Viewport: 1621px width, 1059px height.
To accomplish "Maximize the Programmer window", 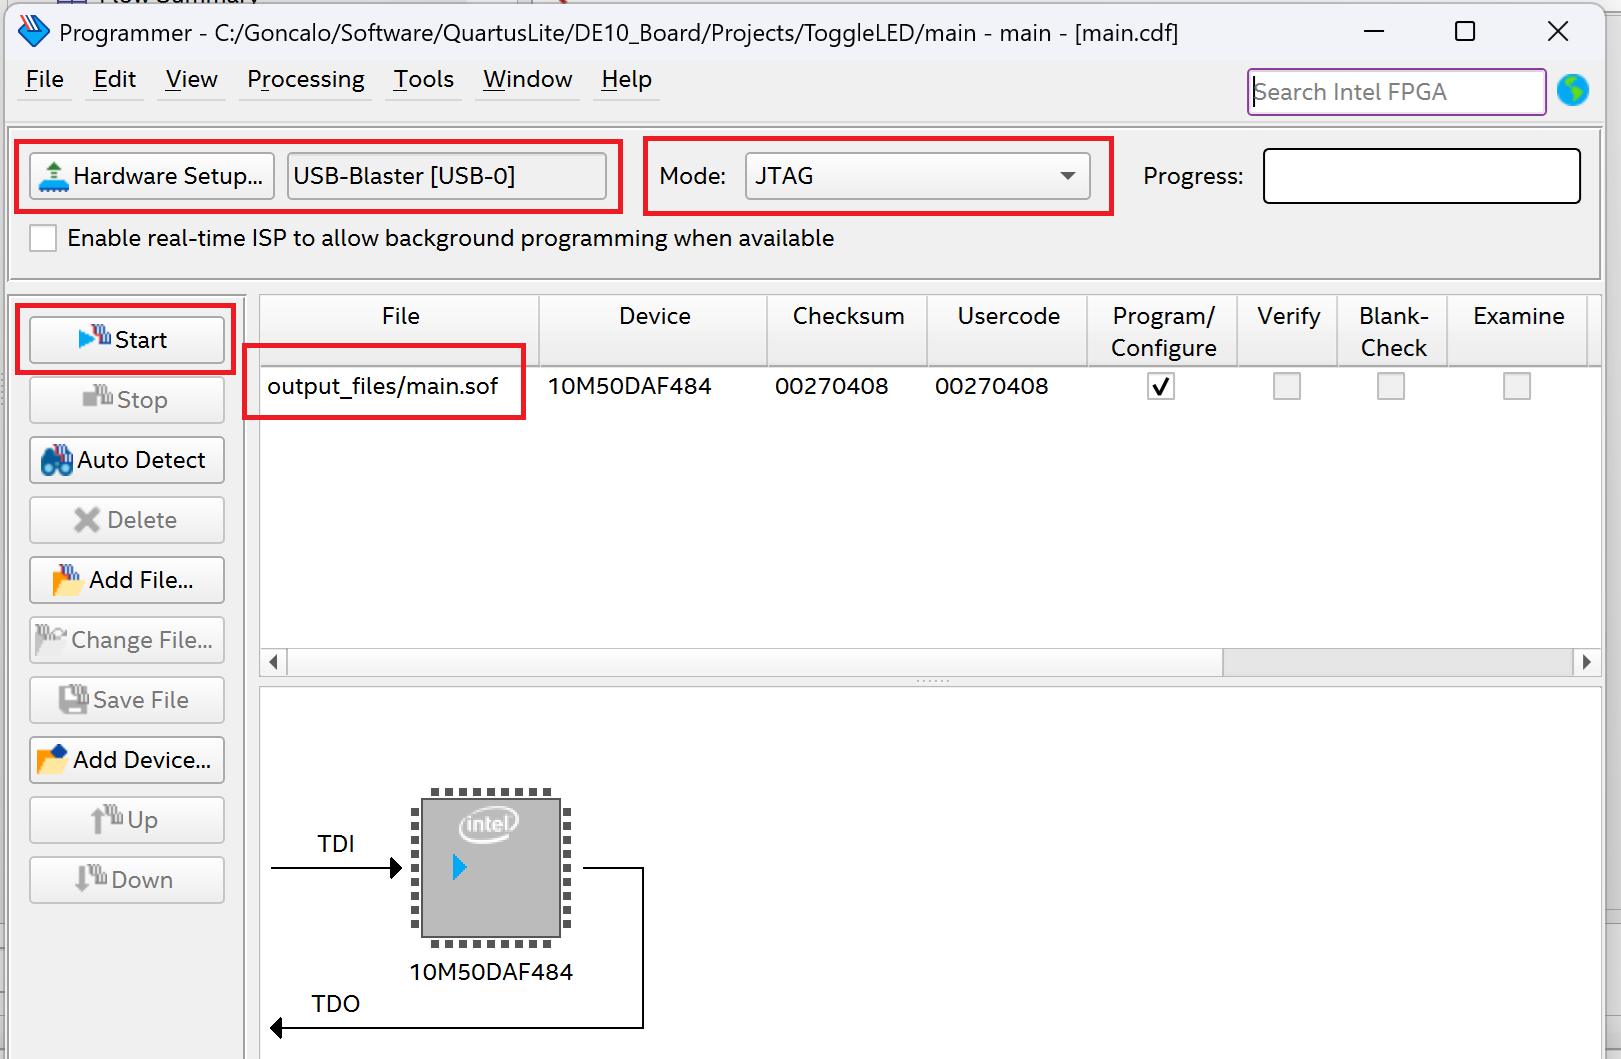I will [1465, 32].
